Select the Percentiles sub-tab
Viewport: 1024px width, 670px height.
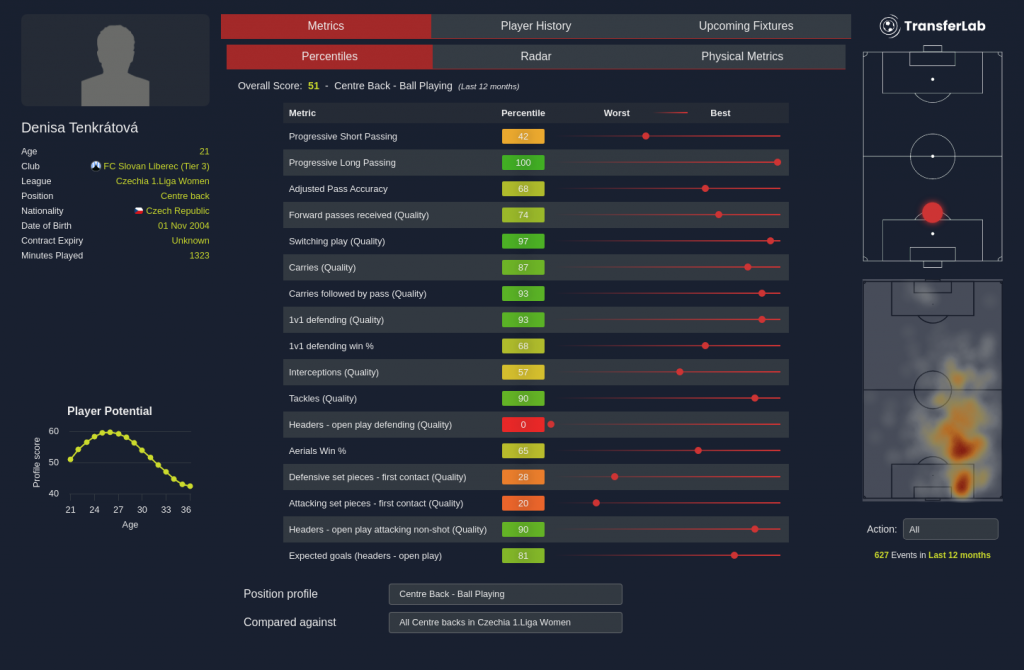point(329,57)
